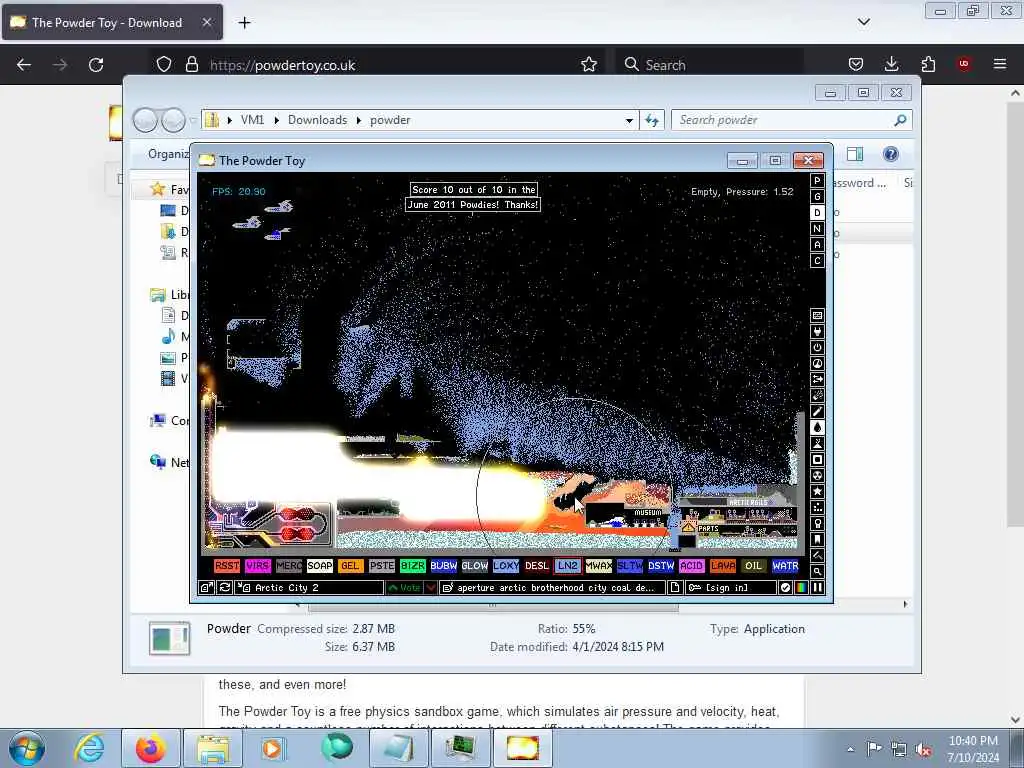Expand the breadcrumb arrow before VM1

tap(230, 120)
